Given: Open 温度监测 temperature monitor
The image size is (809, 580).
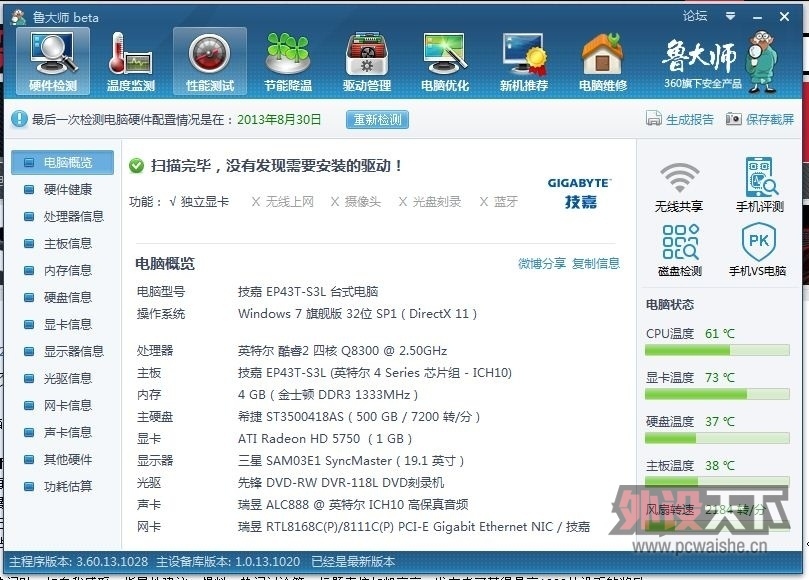Looking at the screenshot, I should pyautogui.click(x=131, y=61).
